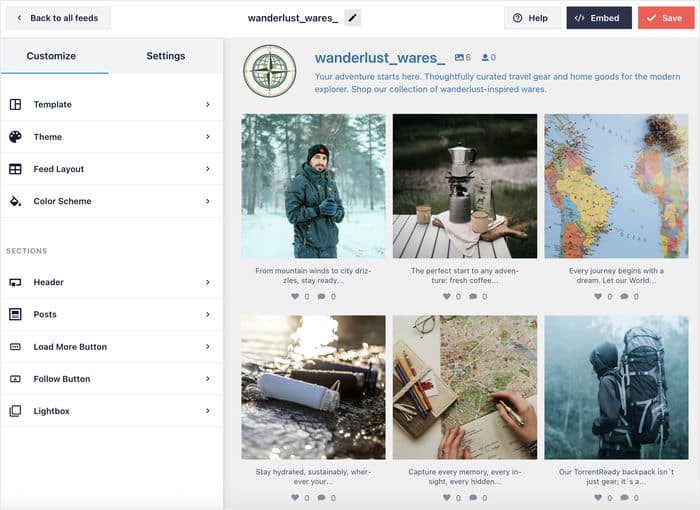700x510 pixels.
Task: Open the wanderlust_wares_ profile link
Action: 380,58
